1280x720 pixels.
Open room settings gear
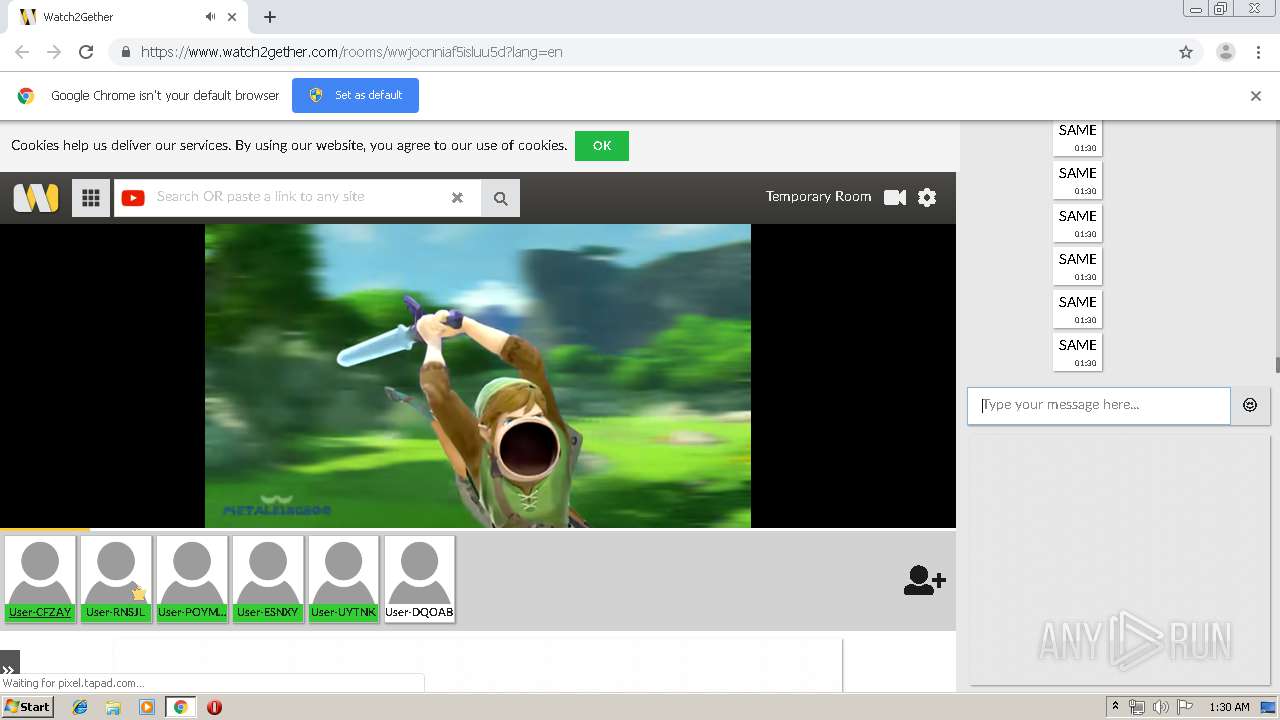click(927, 198)
